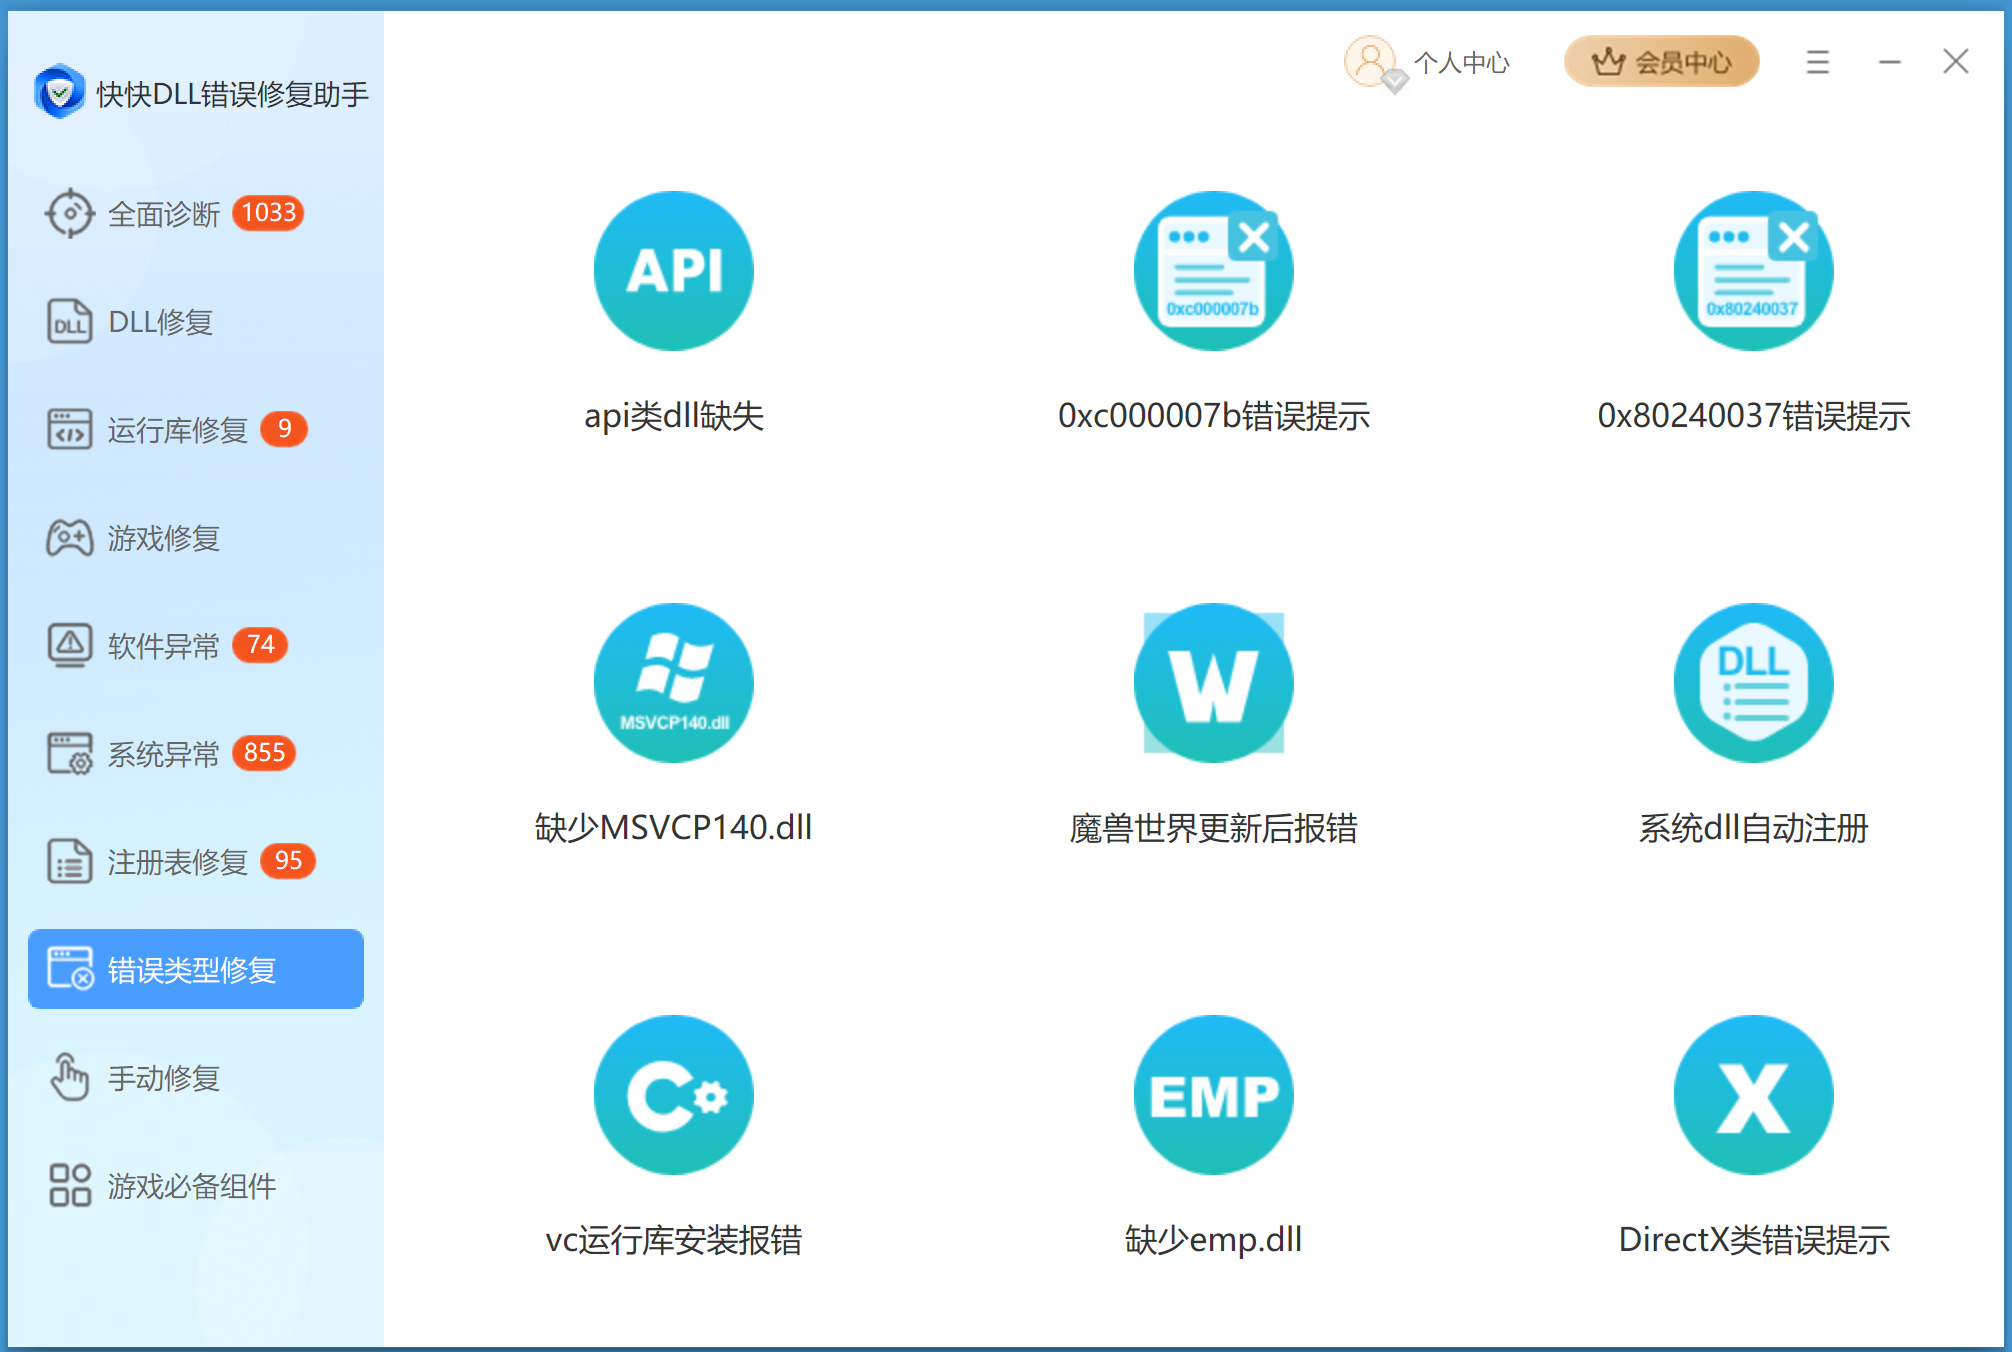Open the 0xc000007b error fix icon

click(1213, 271)
